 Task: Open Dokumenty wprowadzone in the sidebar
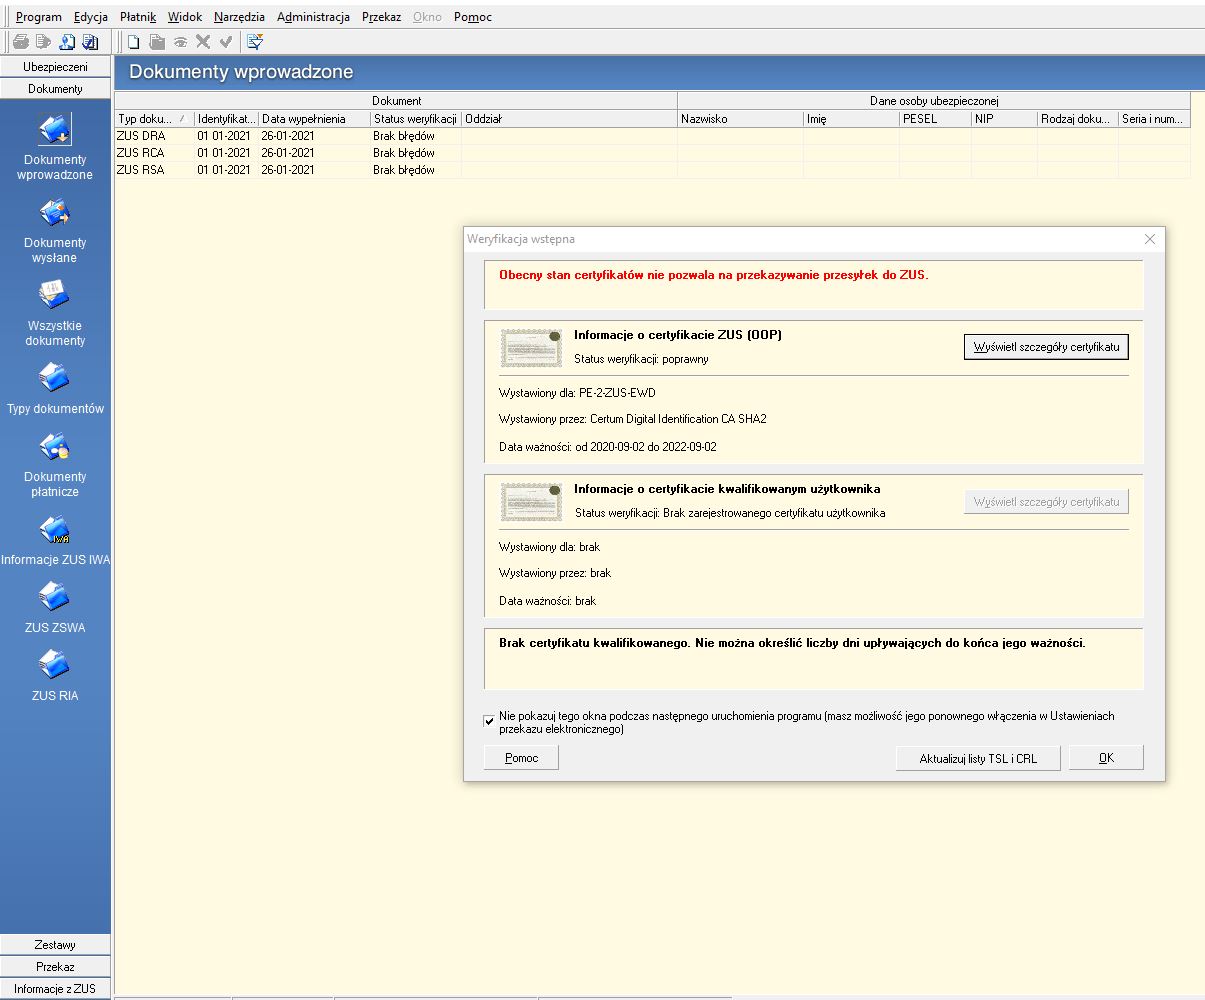[x=54, y=130]
